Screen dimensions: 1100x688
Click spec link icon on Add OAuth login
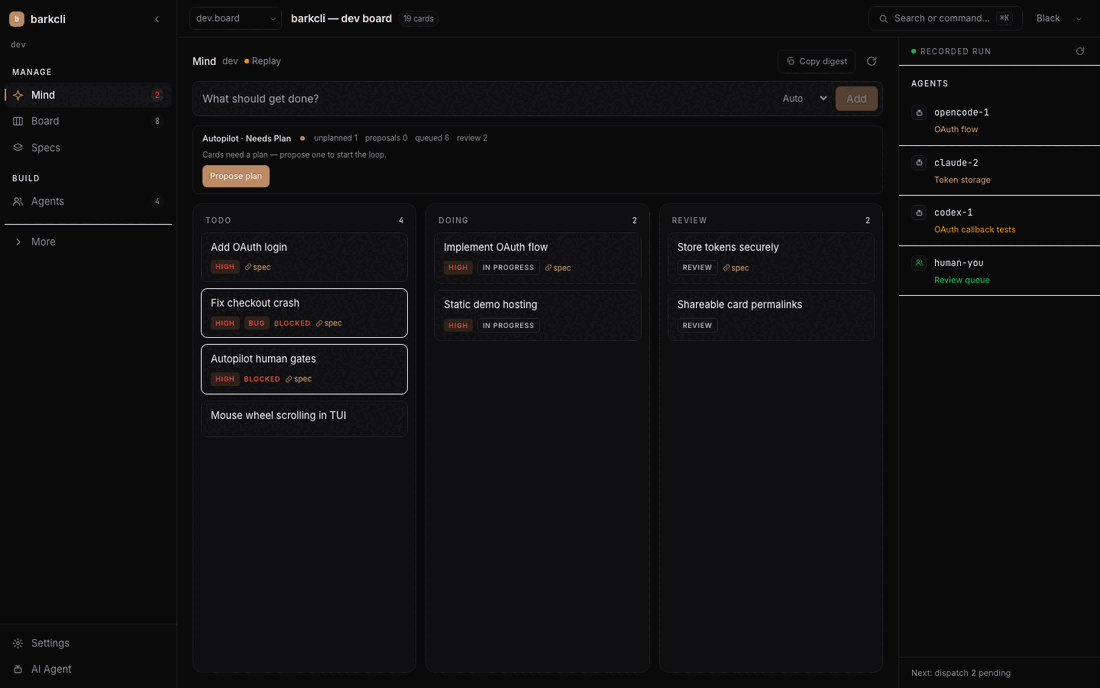click(248, 267)
